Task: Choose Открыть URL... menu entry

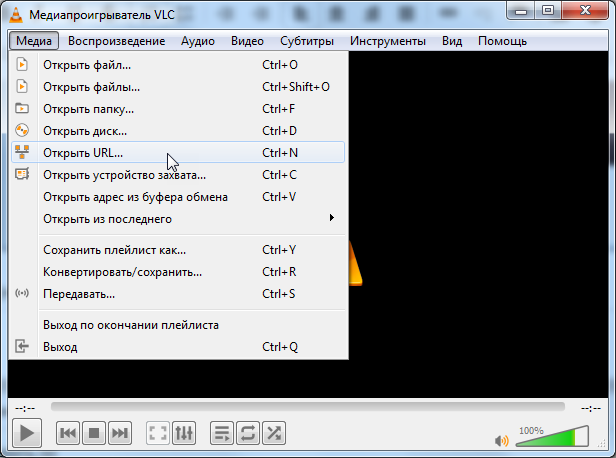Action: (178, 152)
